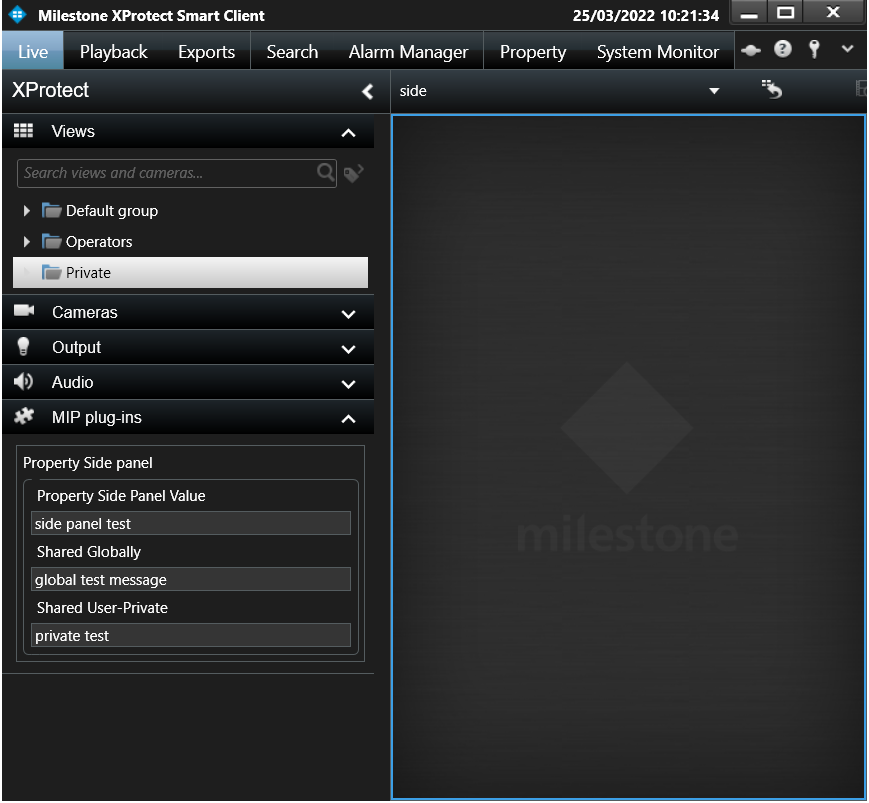The height and width of the screenshot is (803, 869).
Task: Click the Property Side Panel Value label
Action: tap(121, 495)
